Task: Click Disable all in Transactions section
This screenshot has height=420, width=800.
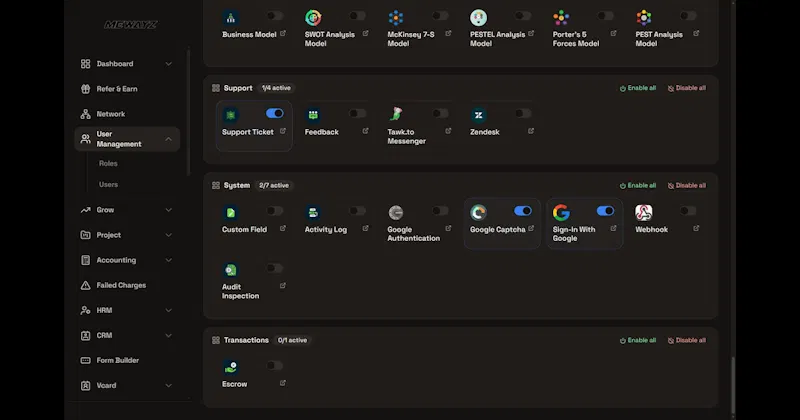Action: click(x=687, y=340)
